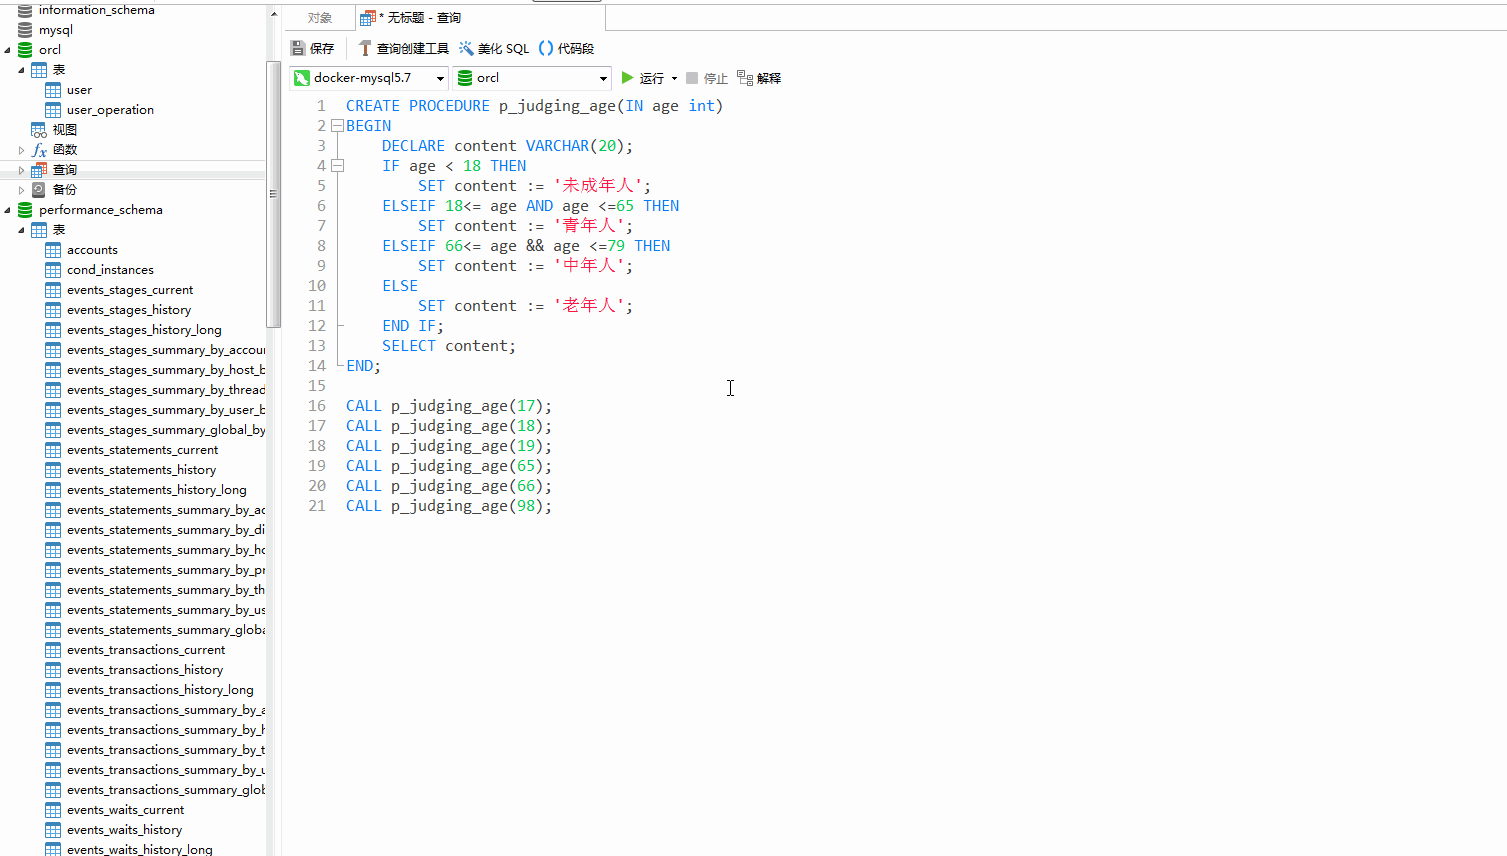This screenshot has width=1507, height=856.
Task: Switch to the 对象 objects tab
Action: (x=320, y=18)
